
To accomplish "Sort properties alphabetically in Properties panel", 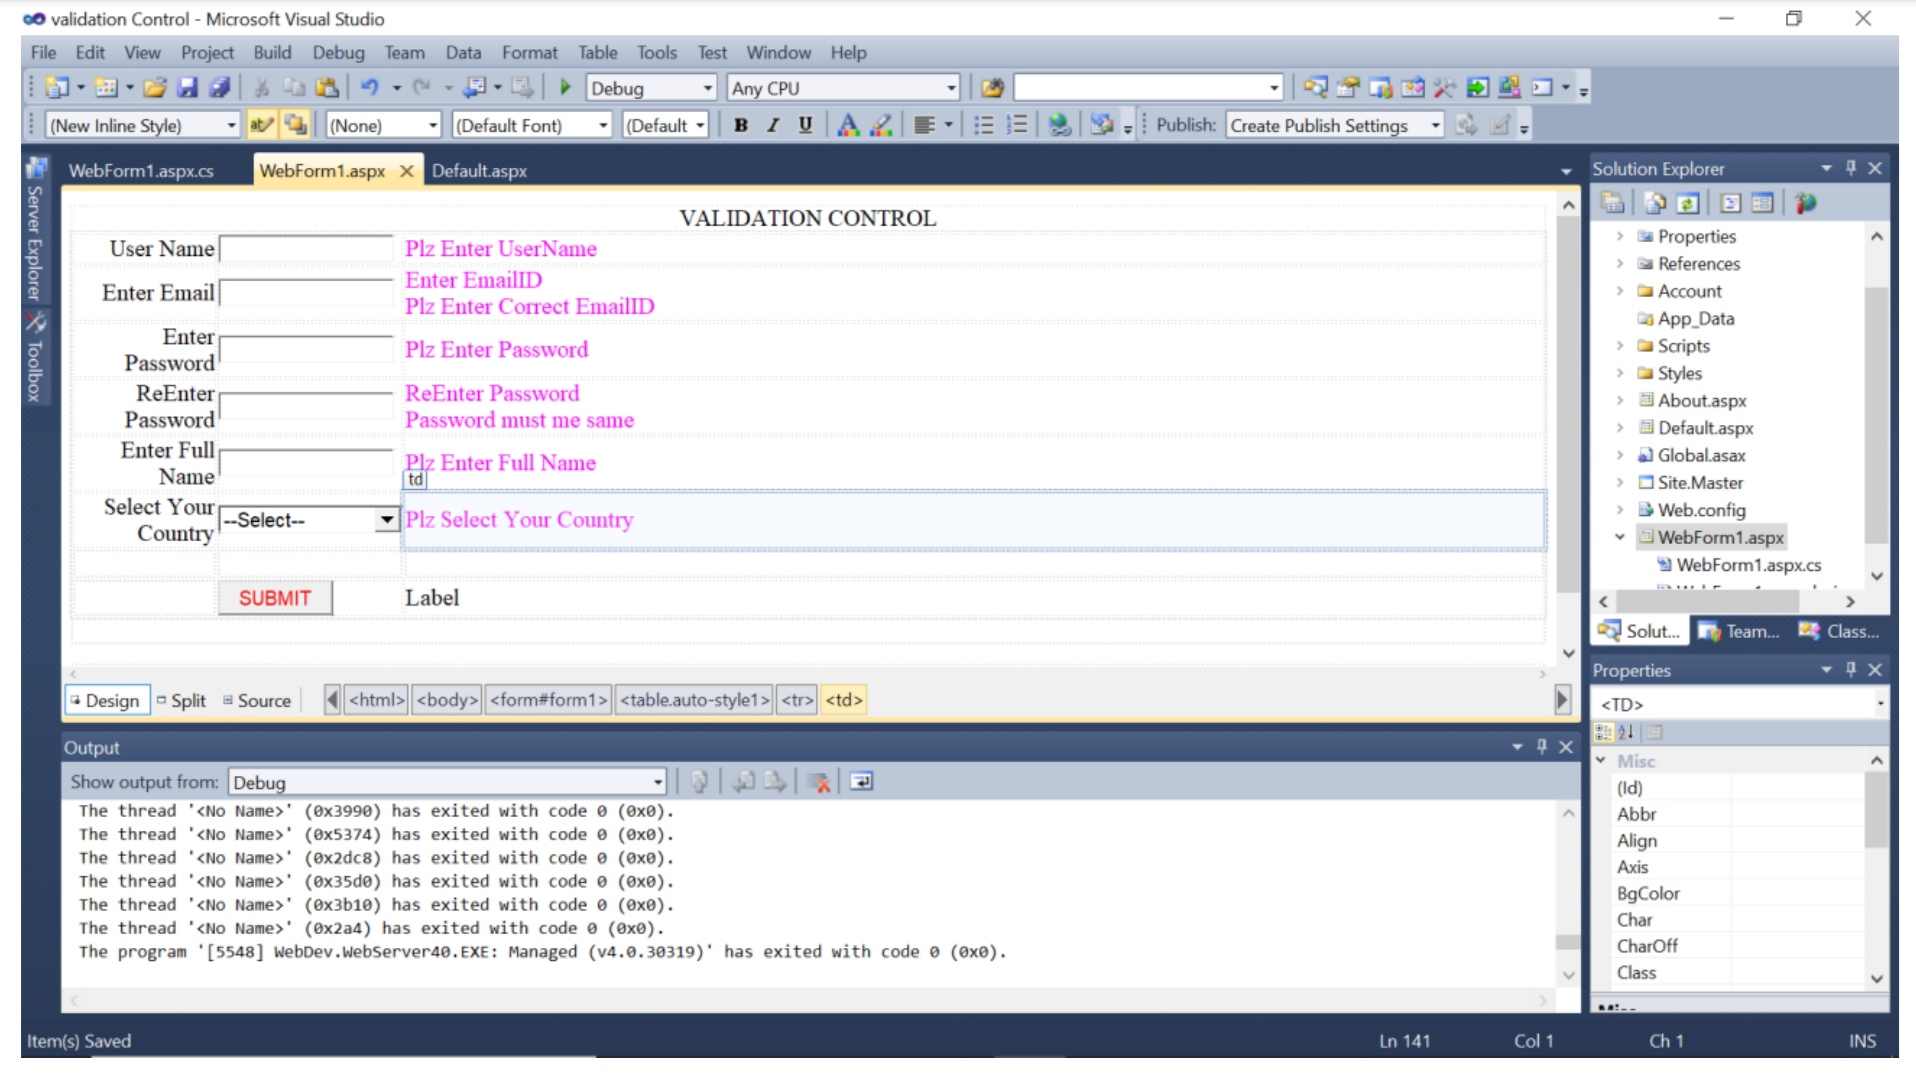I will [x=1627, y=732].
